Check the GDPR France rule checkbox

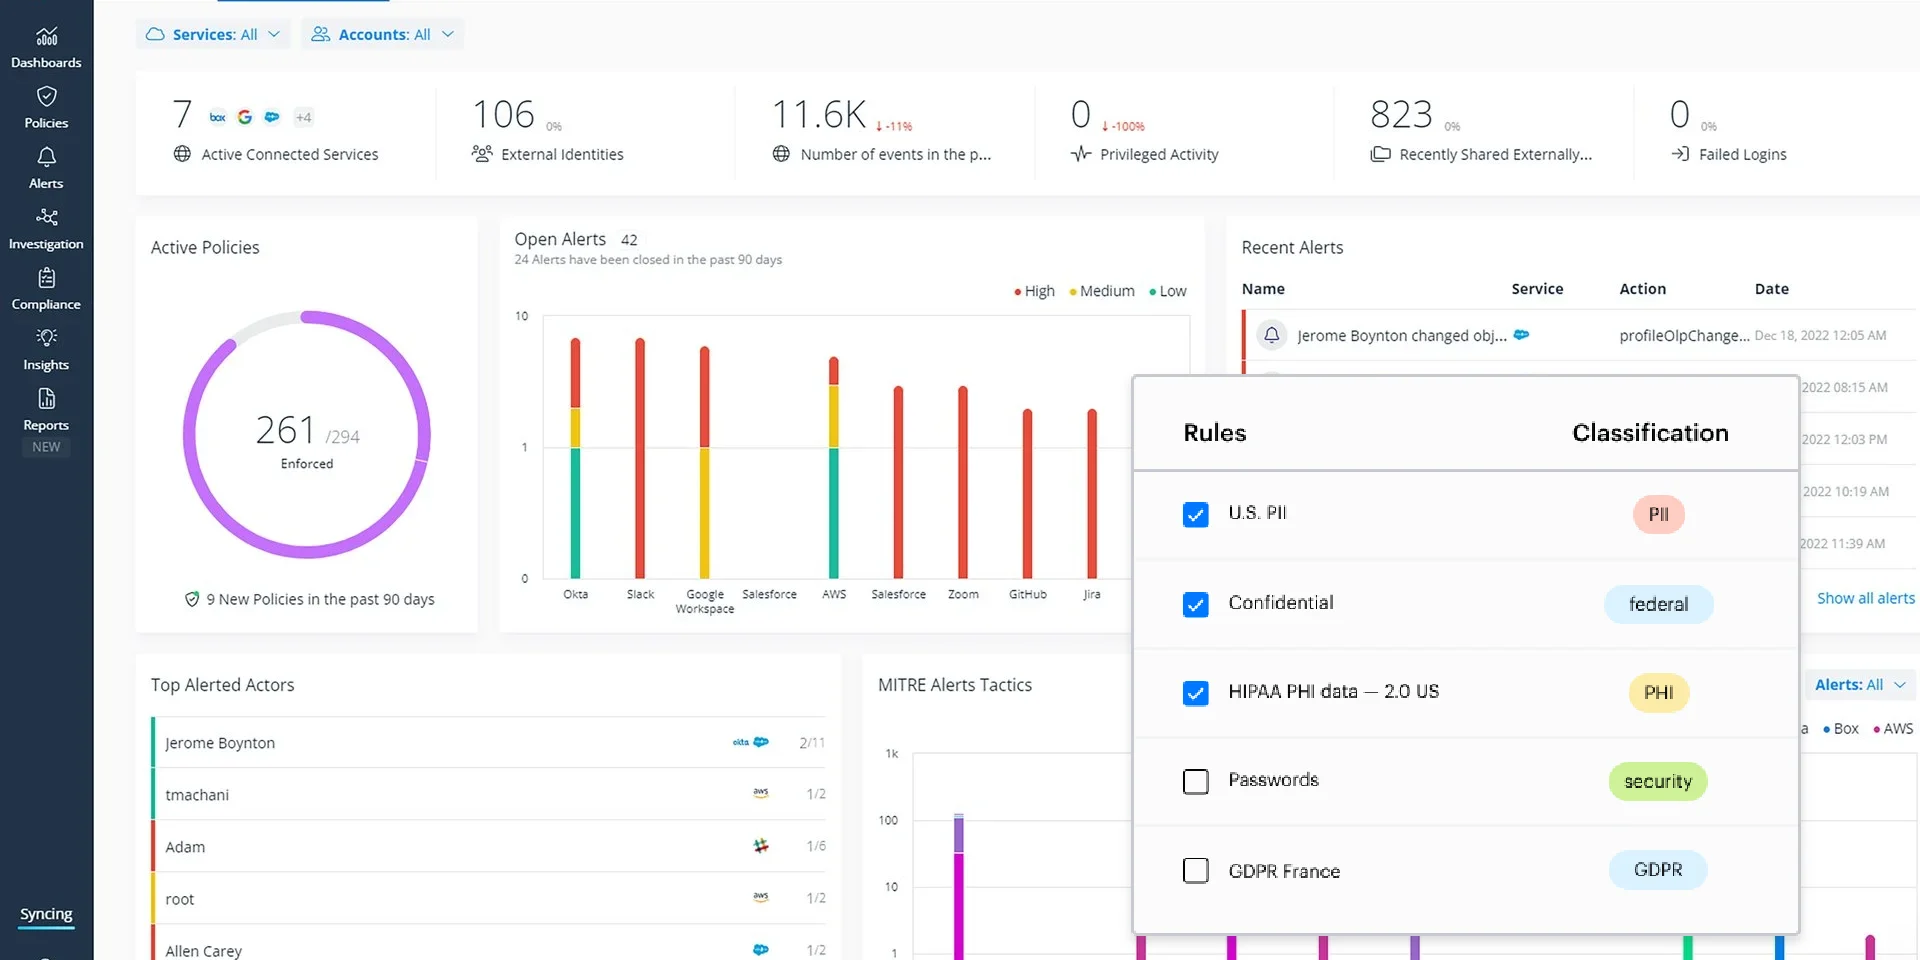click(1195, 870)
